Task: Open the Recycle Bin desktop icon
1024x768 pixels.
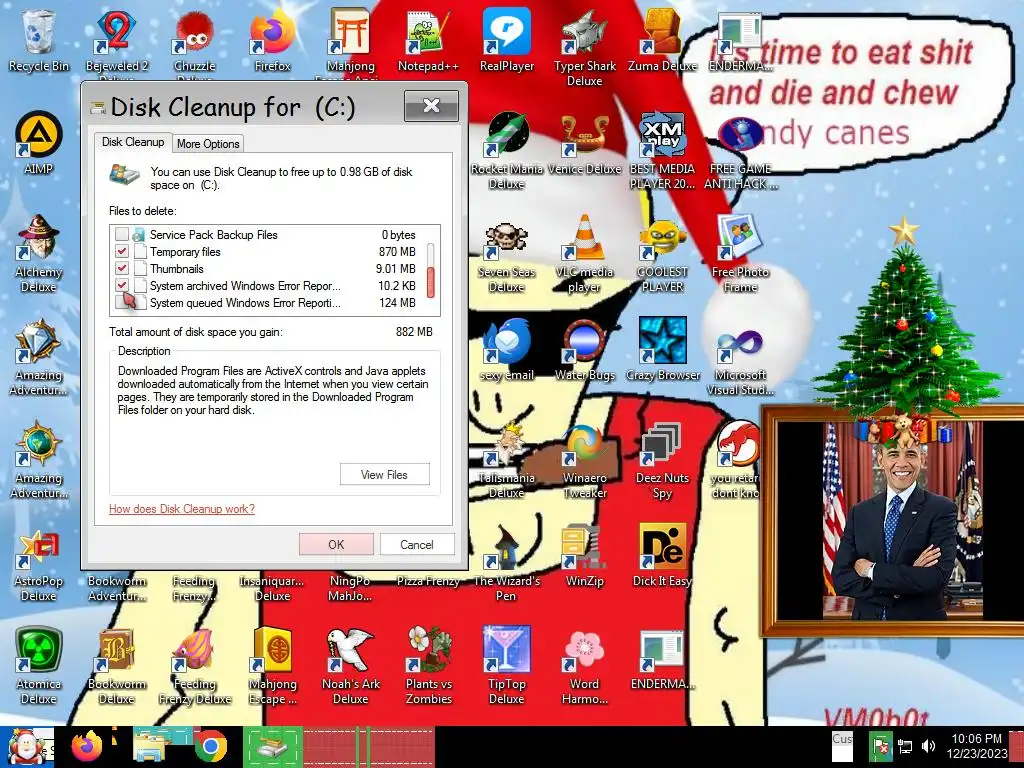Action: point(39,39)
